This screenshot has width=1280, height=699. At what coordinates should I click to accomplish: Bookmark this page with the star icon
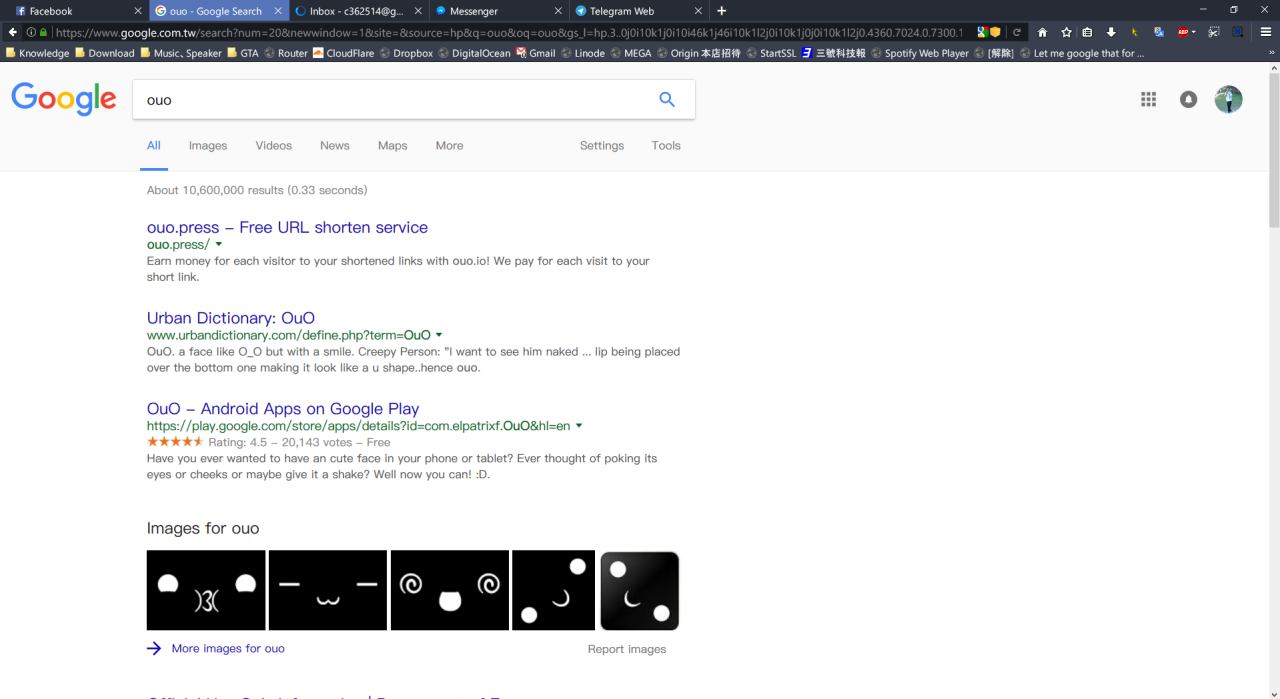1066,32
